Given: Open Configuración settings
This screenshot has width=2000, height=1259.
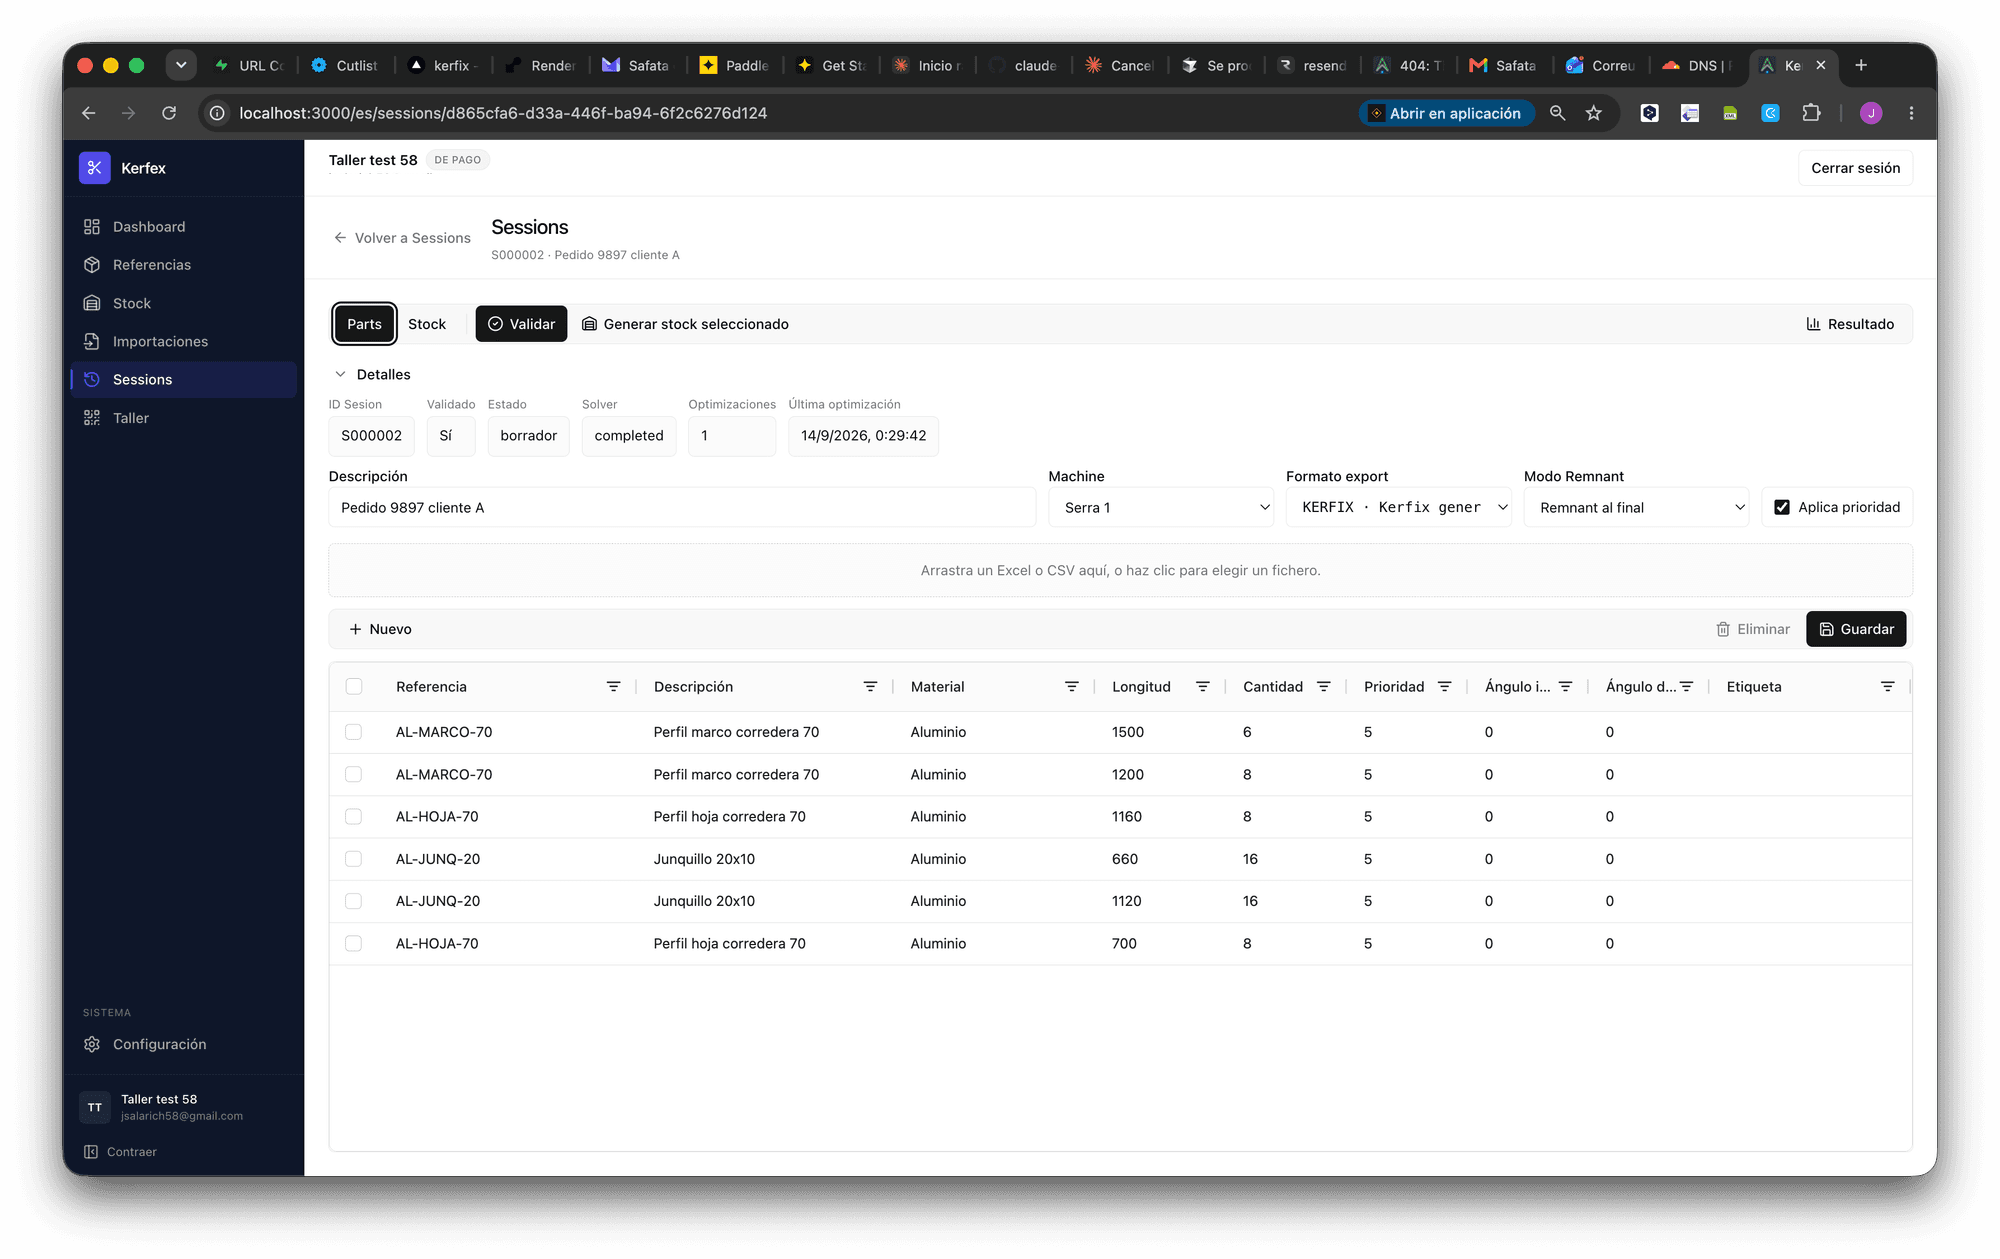Looking at the screenshot, I should [184, 1044].
